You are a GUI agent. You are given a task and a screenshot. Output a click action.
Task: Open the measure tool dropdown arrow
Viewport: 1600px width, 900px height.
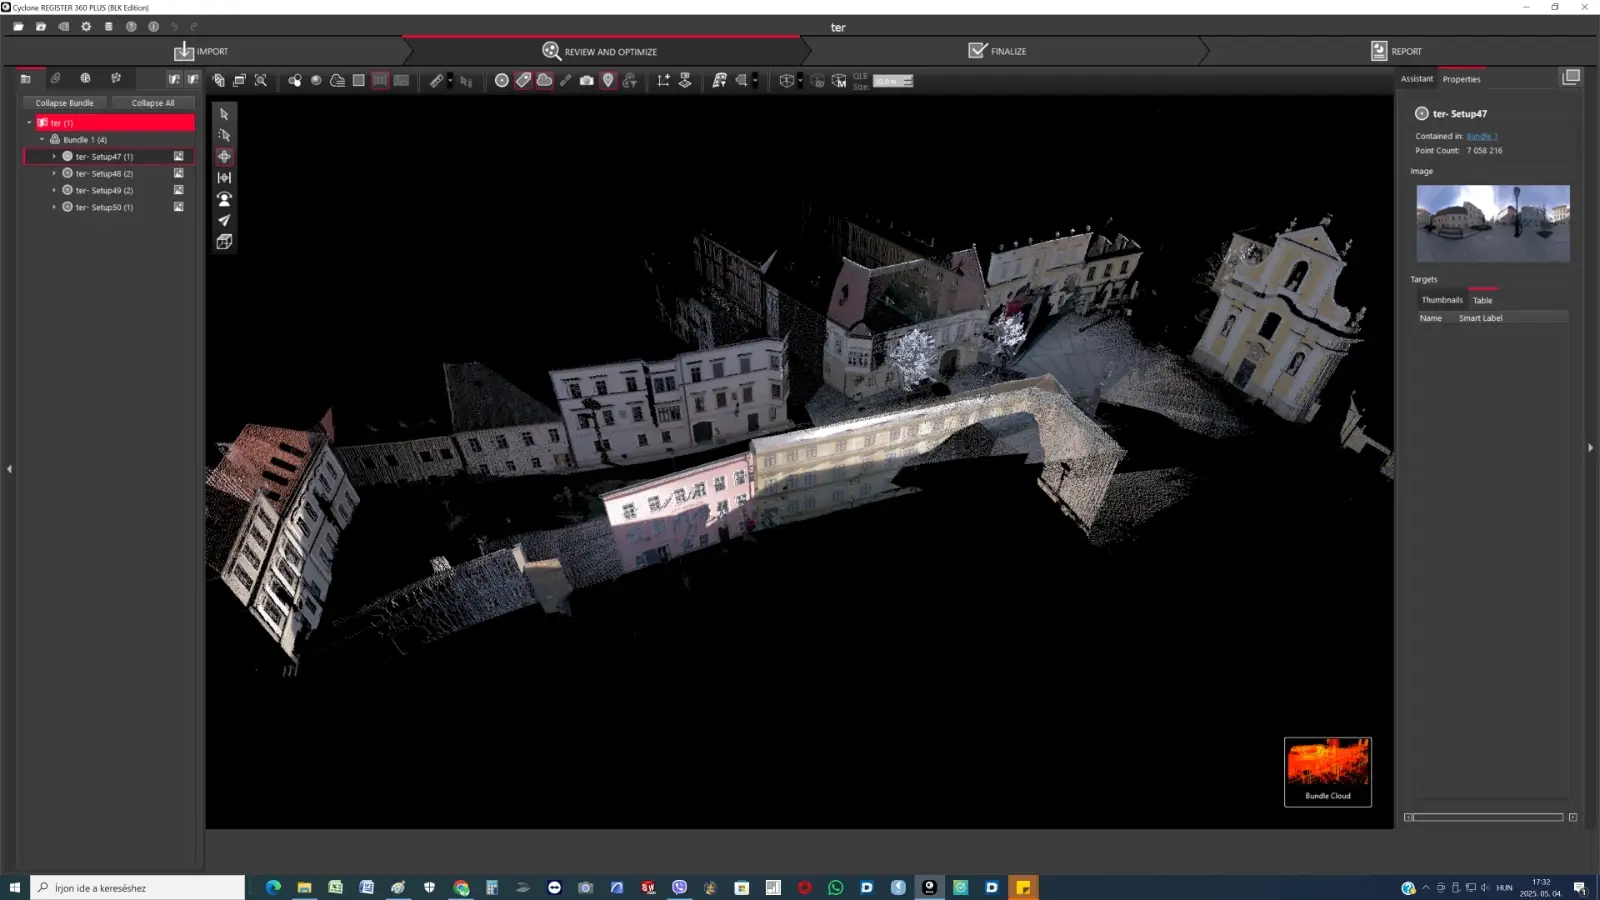(x=450, y=81)
